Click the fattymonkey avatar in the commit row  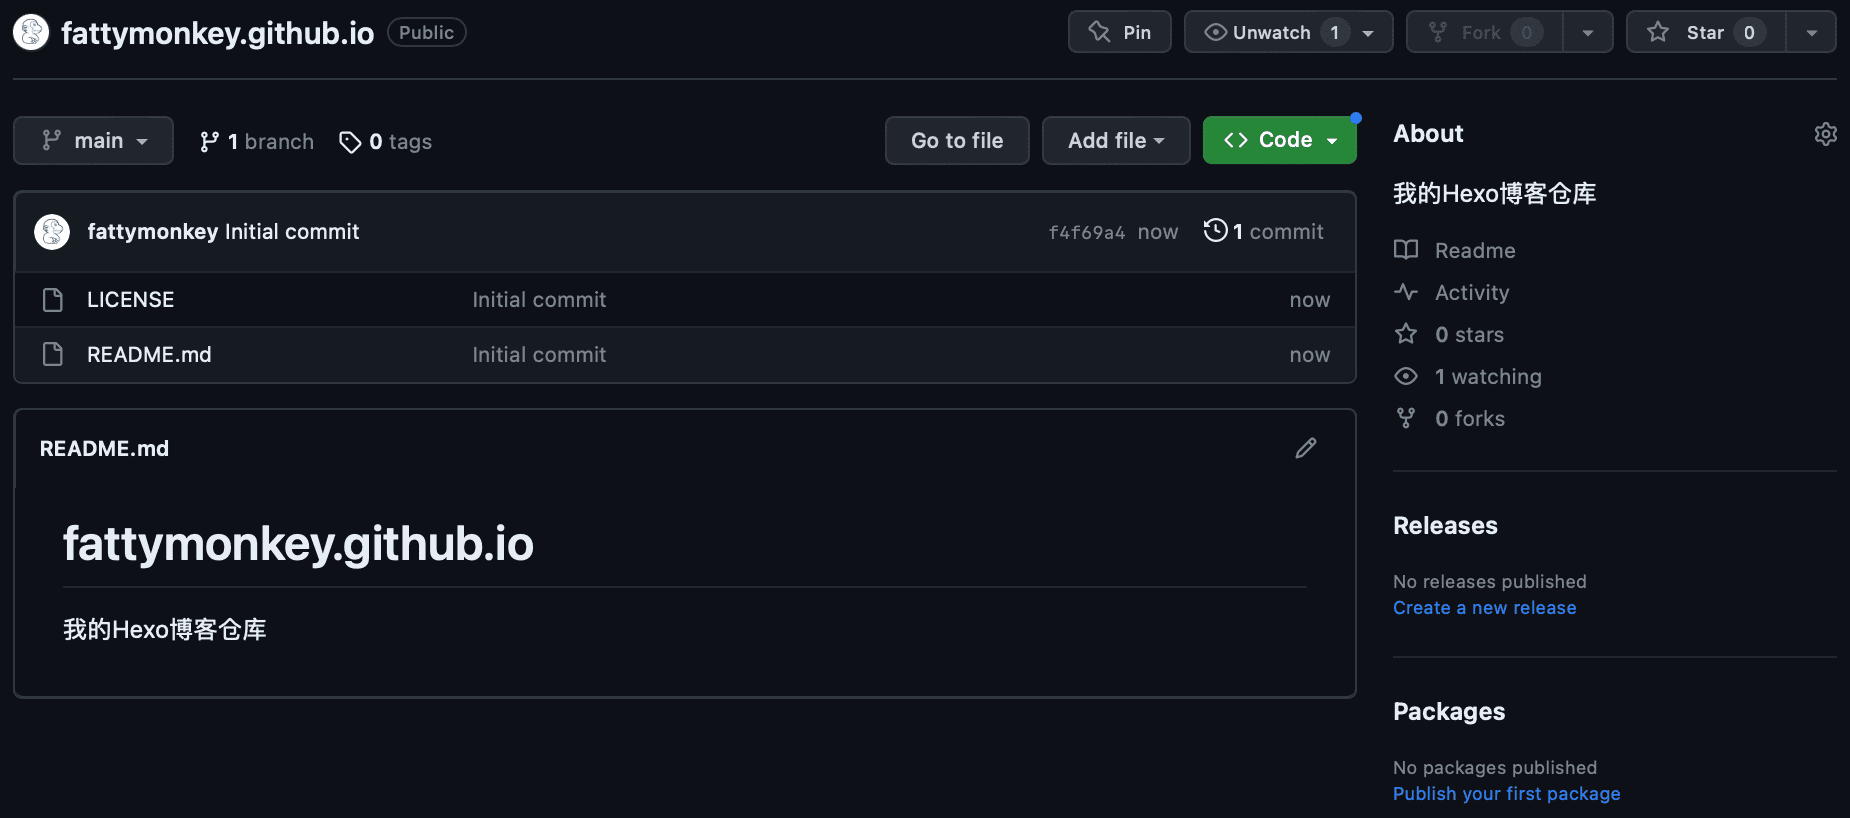52,232
